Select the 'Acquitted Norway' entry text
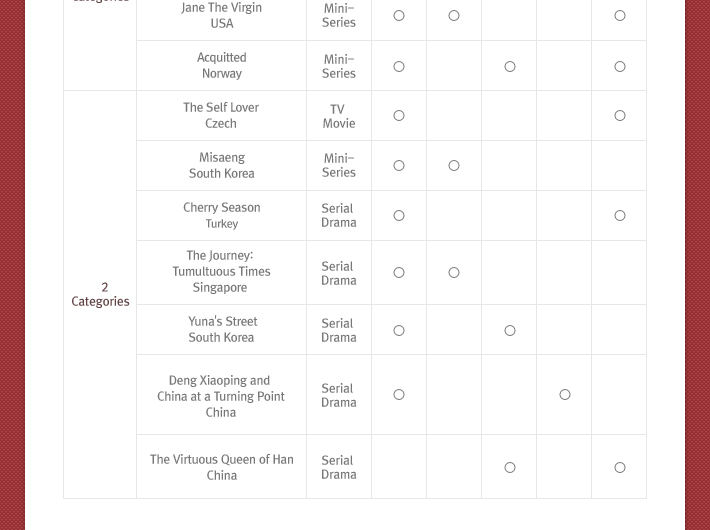The image size is (710, 530). pos(221,65)
